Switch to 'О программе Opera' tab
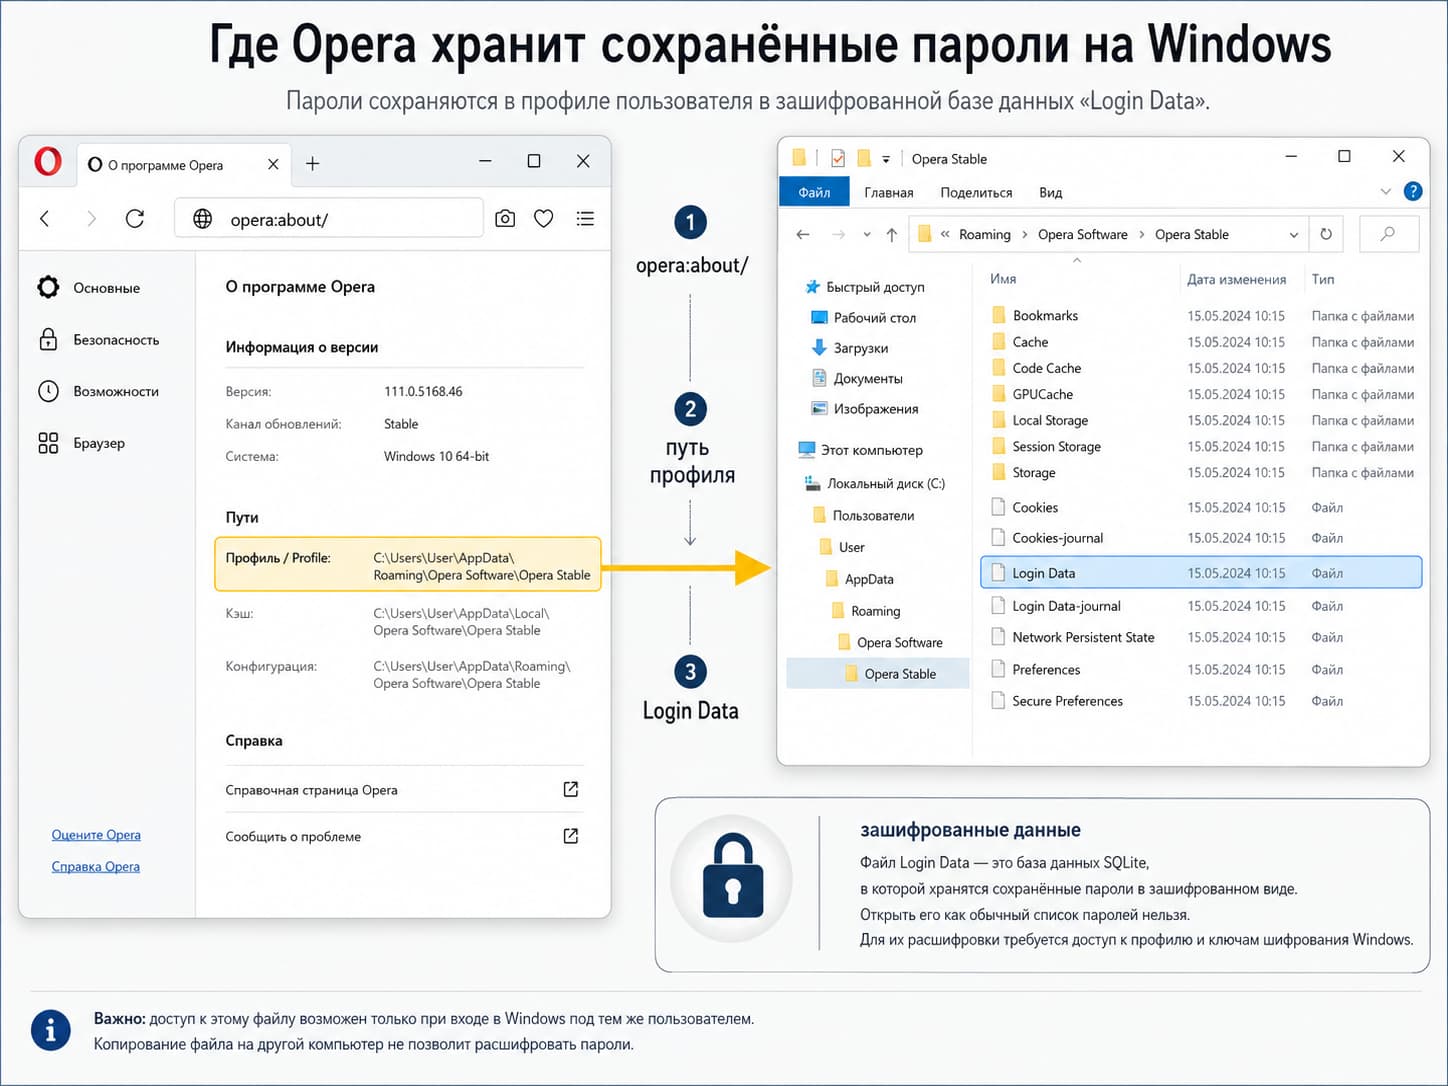Viewport: 1448px width, 1086px height. click(x=183, y=164)
